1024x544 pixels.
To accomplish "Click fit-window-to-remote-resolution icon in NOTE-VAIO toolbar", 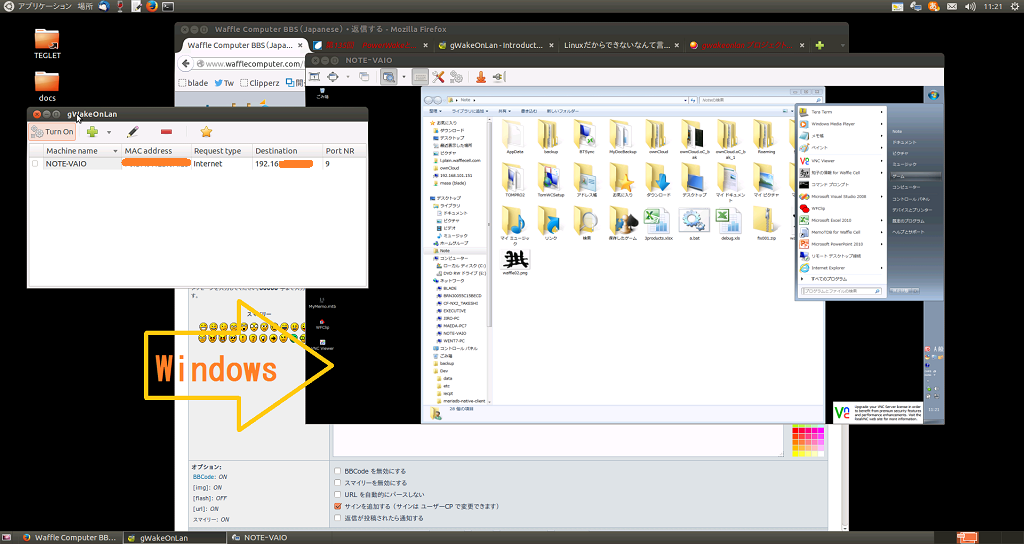I will pyautogui.click(x=314, y=77).
